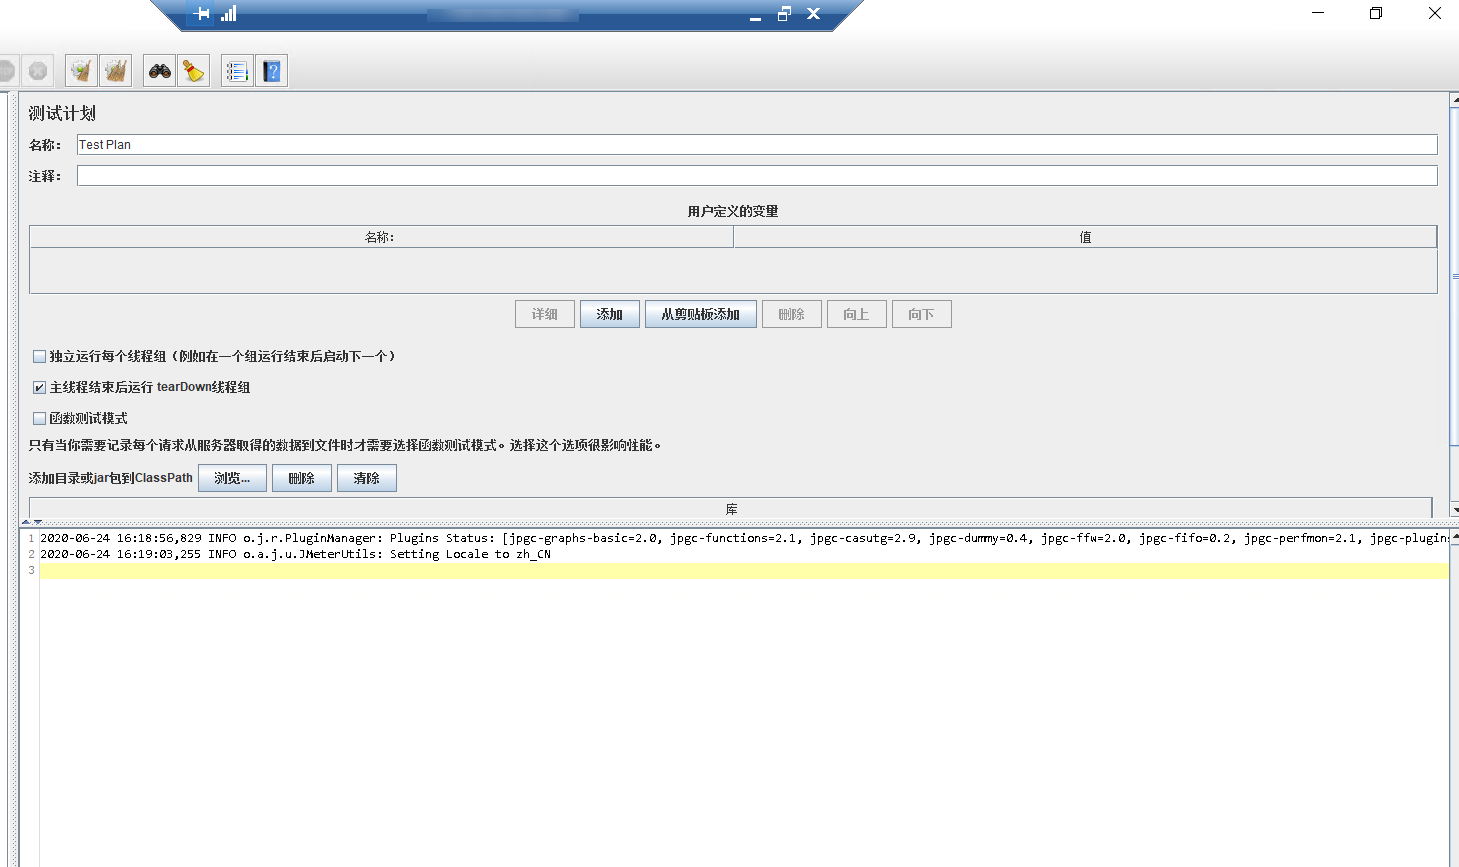Enable the 函数测试模式 checkbox
Image resolution: width=1459 pixels, height=867 pixels.
click(x=39, y=418)
